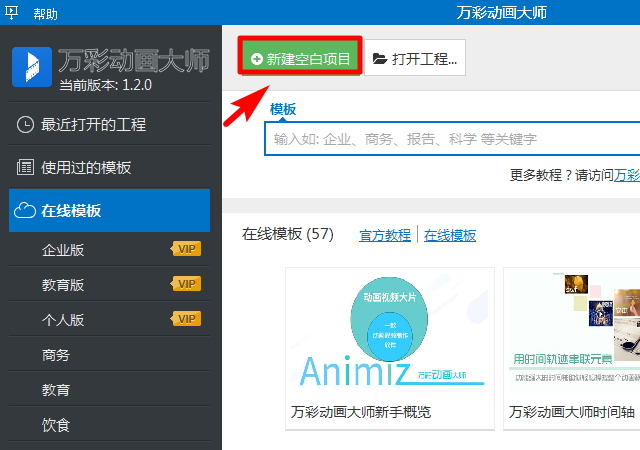Click the cloud icon beside 在线模板

(x=25, y=210)
